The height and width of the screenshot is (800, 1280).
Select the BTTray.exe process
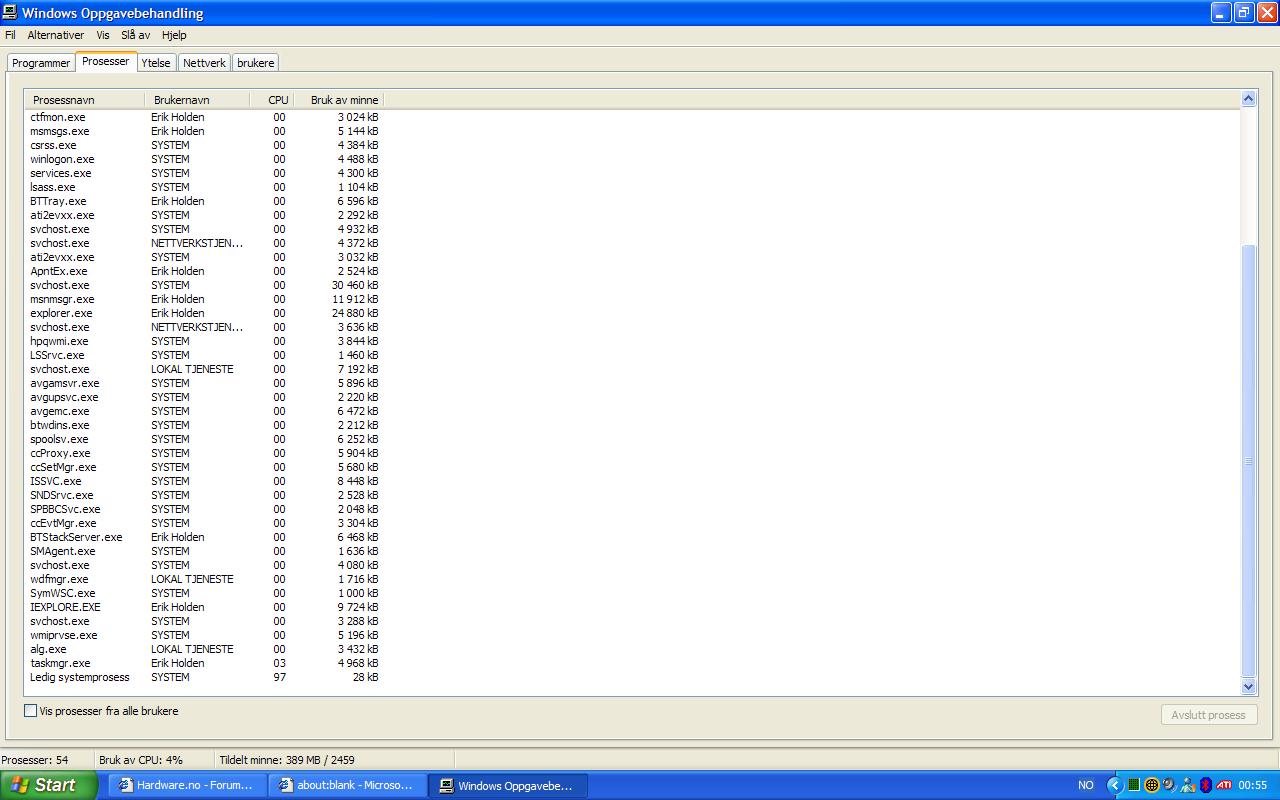point(204,201)
